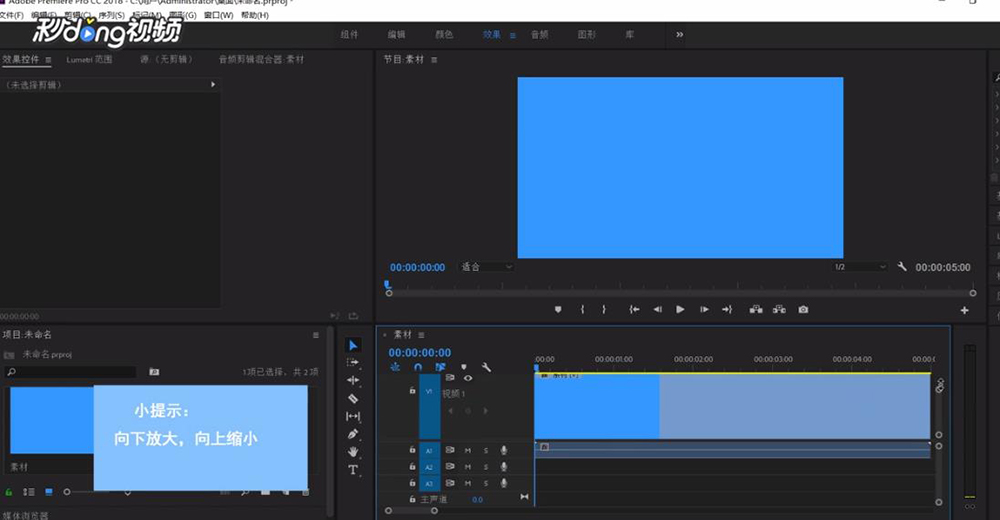Screen dimensions: 1000x520
Task: Switch the project panel to list view
Action: click(29, 492)
